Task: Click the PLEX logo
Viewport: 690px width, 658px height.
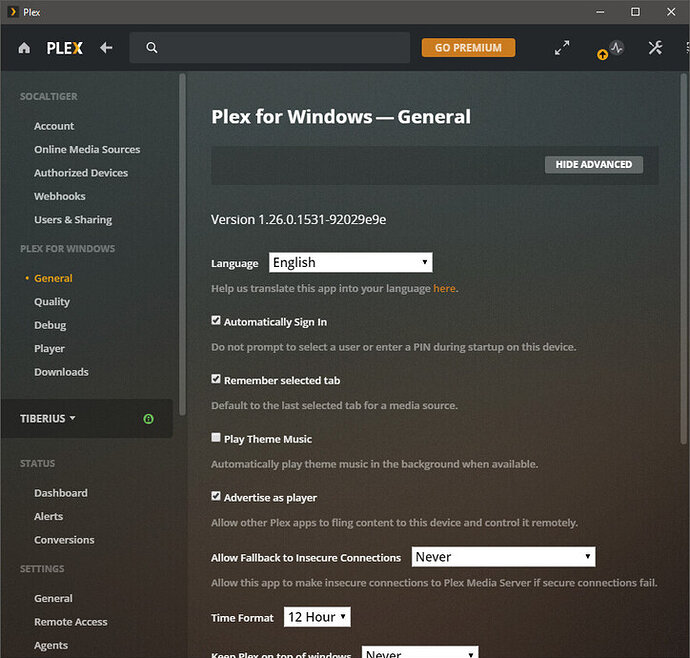Action: point(65,48)
